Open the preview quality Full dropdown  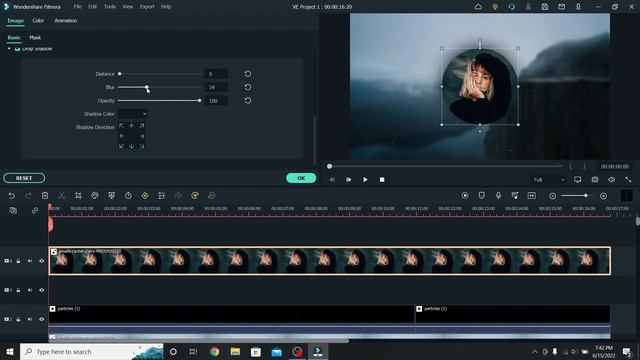pos(548,180)
